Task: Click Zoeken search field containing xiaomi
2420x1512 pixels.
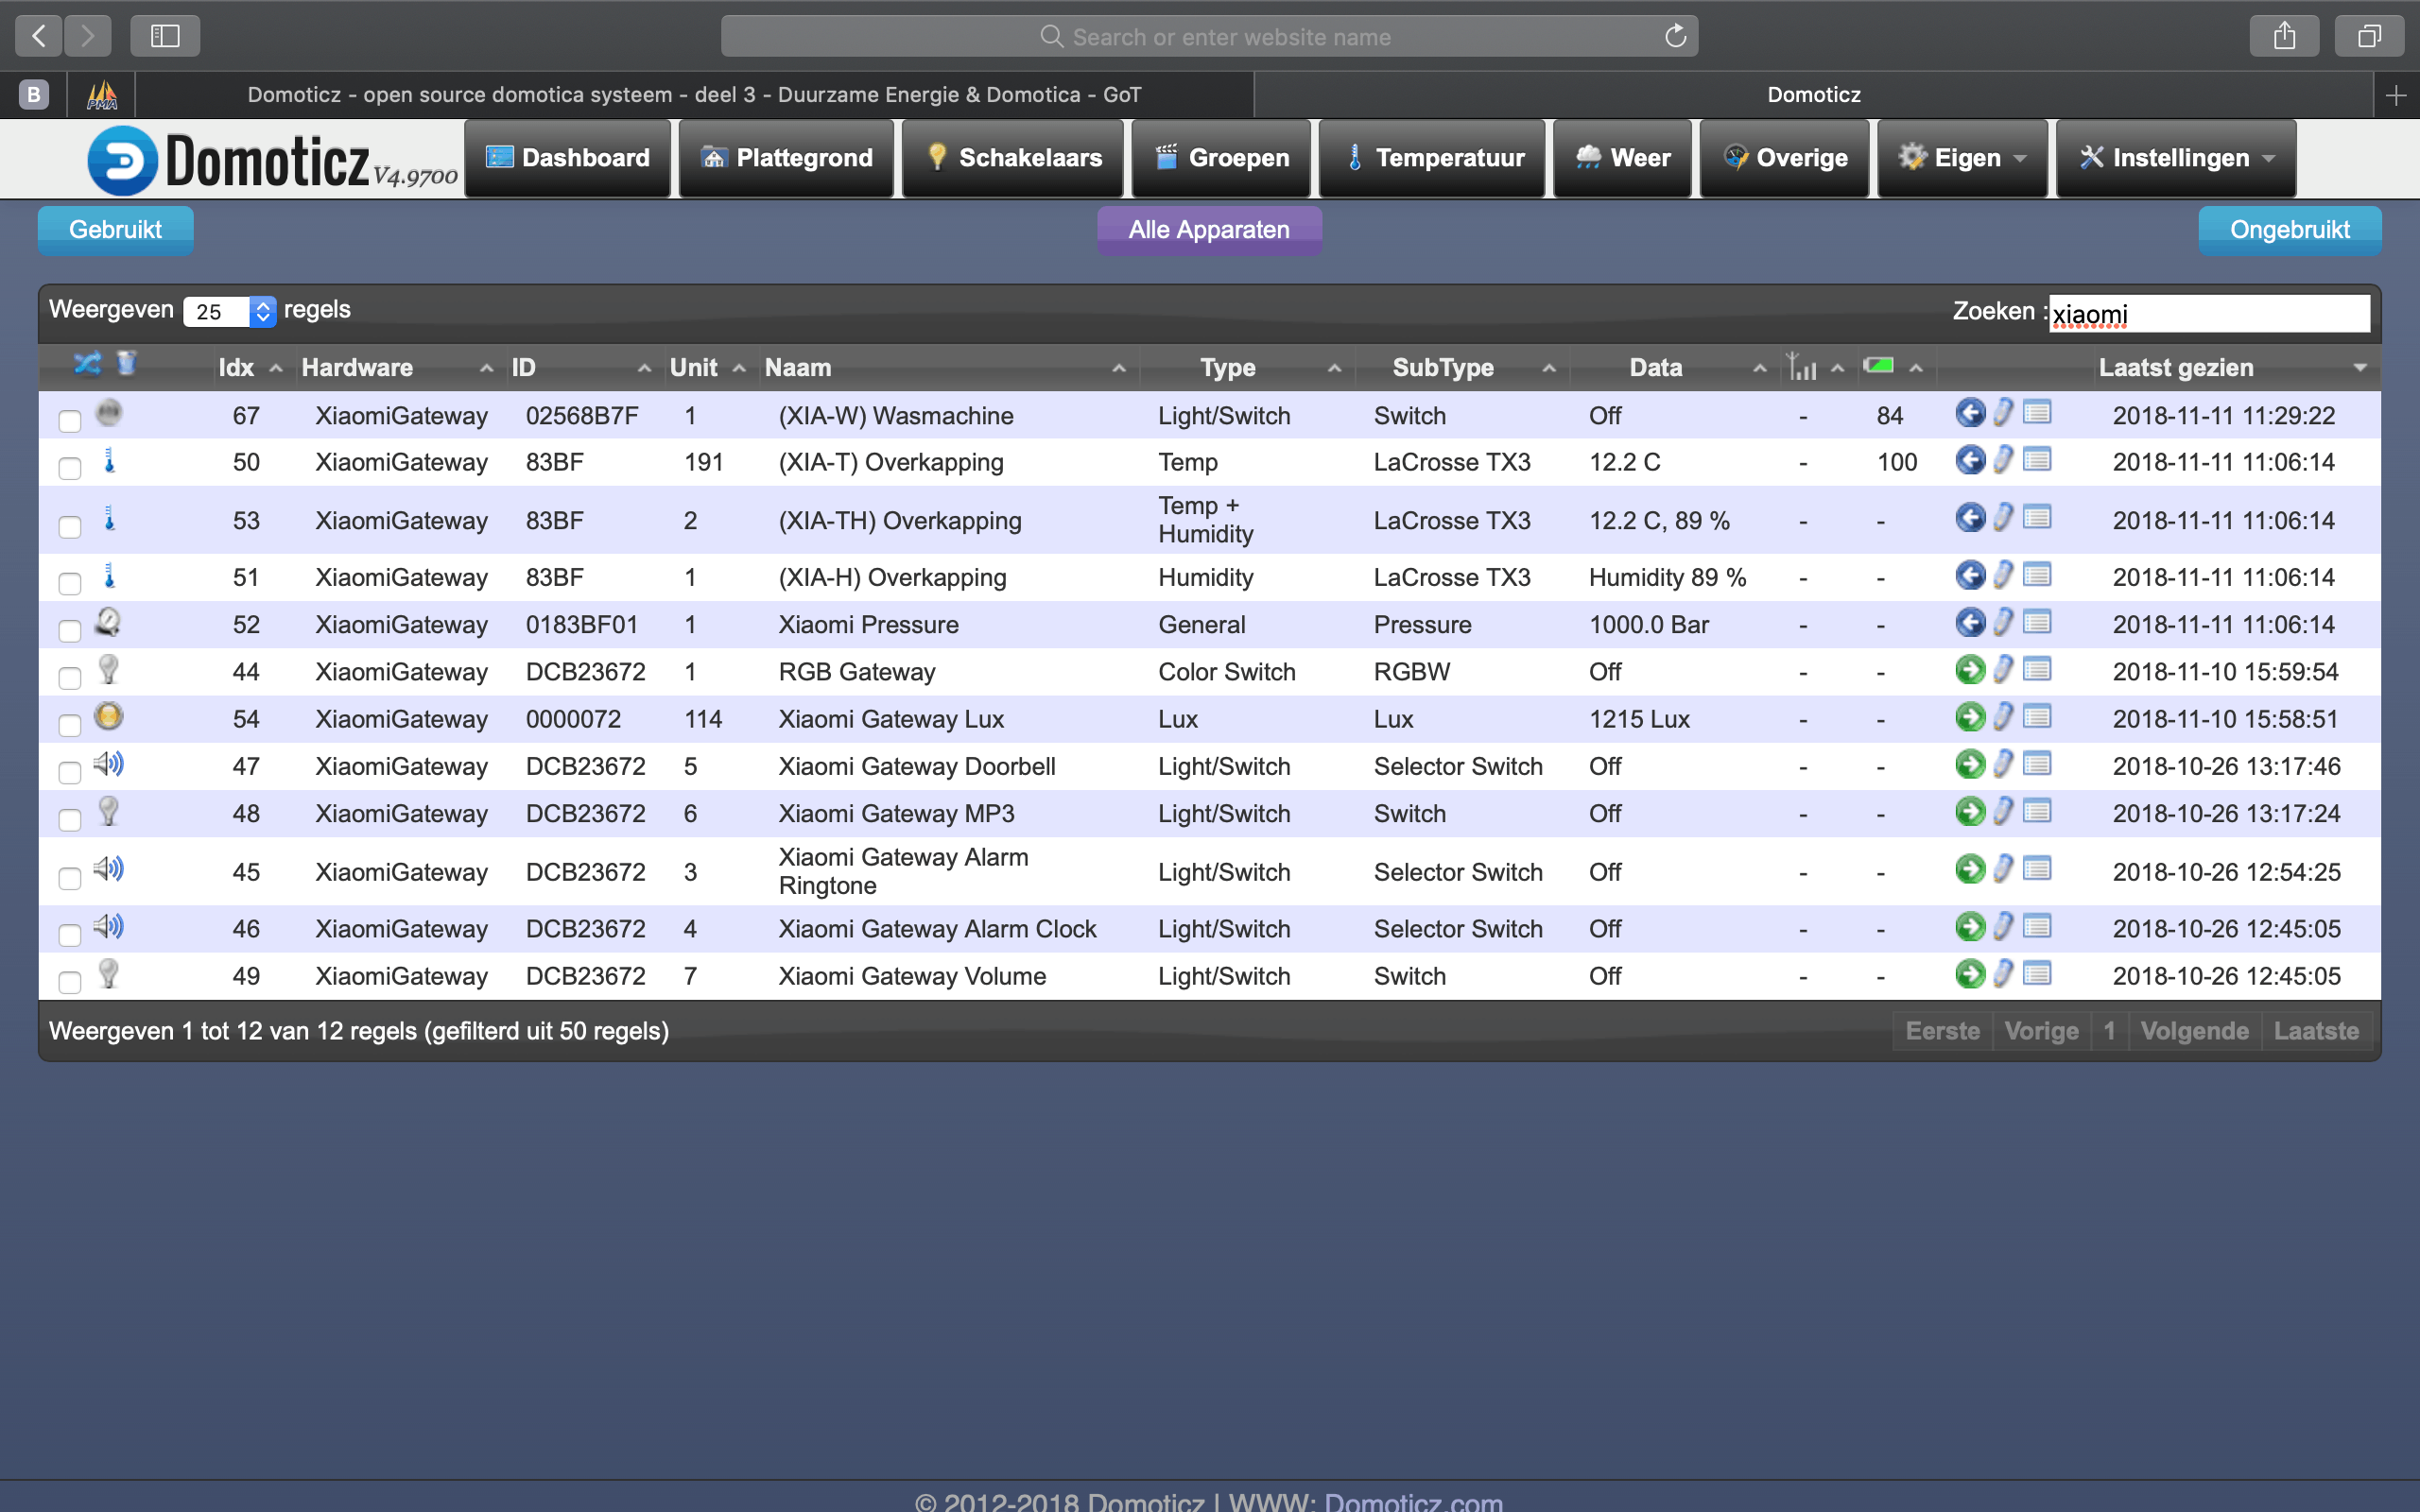Action: pyautogui.click(x=2209, y=313)
